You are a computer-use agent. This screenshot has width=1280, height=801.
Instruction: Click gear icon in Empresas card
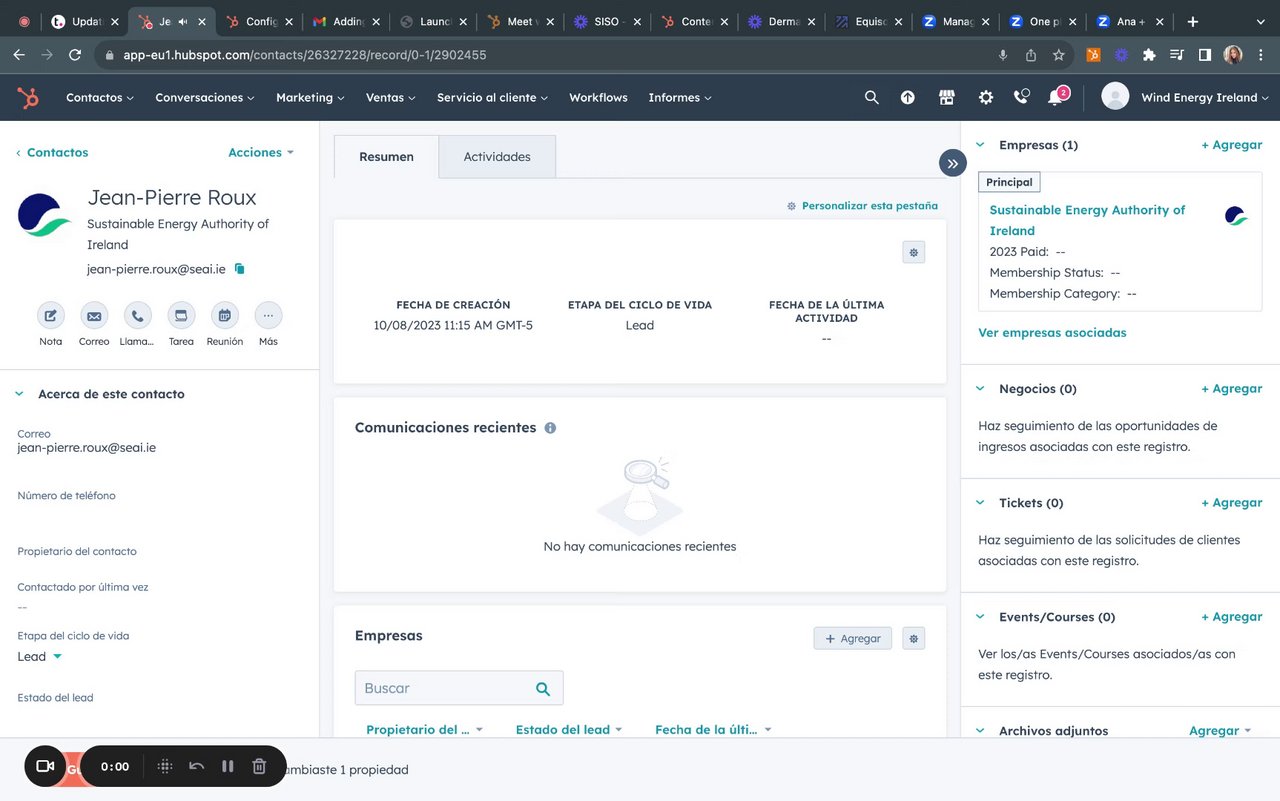click(x=913, y=638)
